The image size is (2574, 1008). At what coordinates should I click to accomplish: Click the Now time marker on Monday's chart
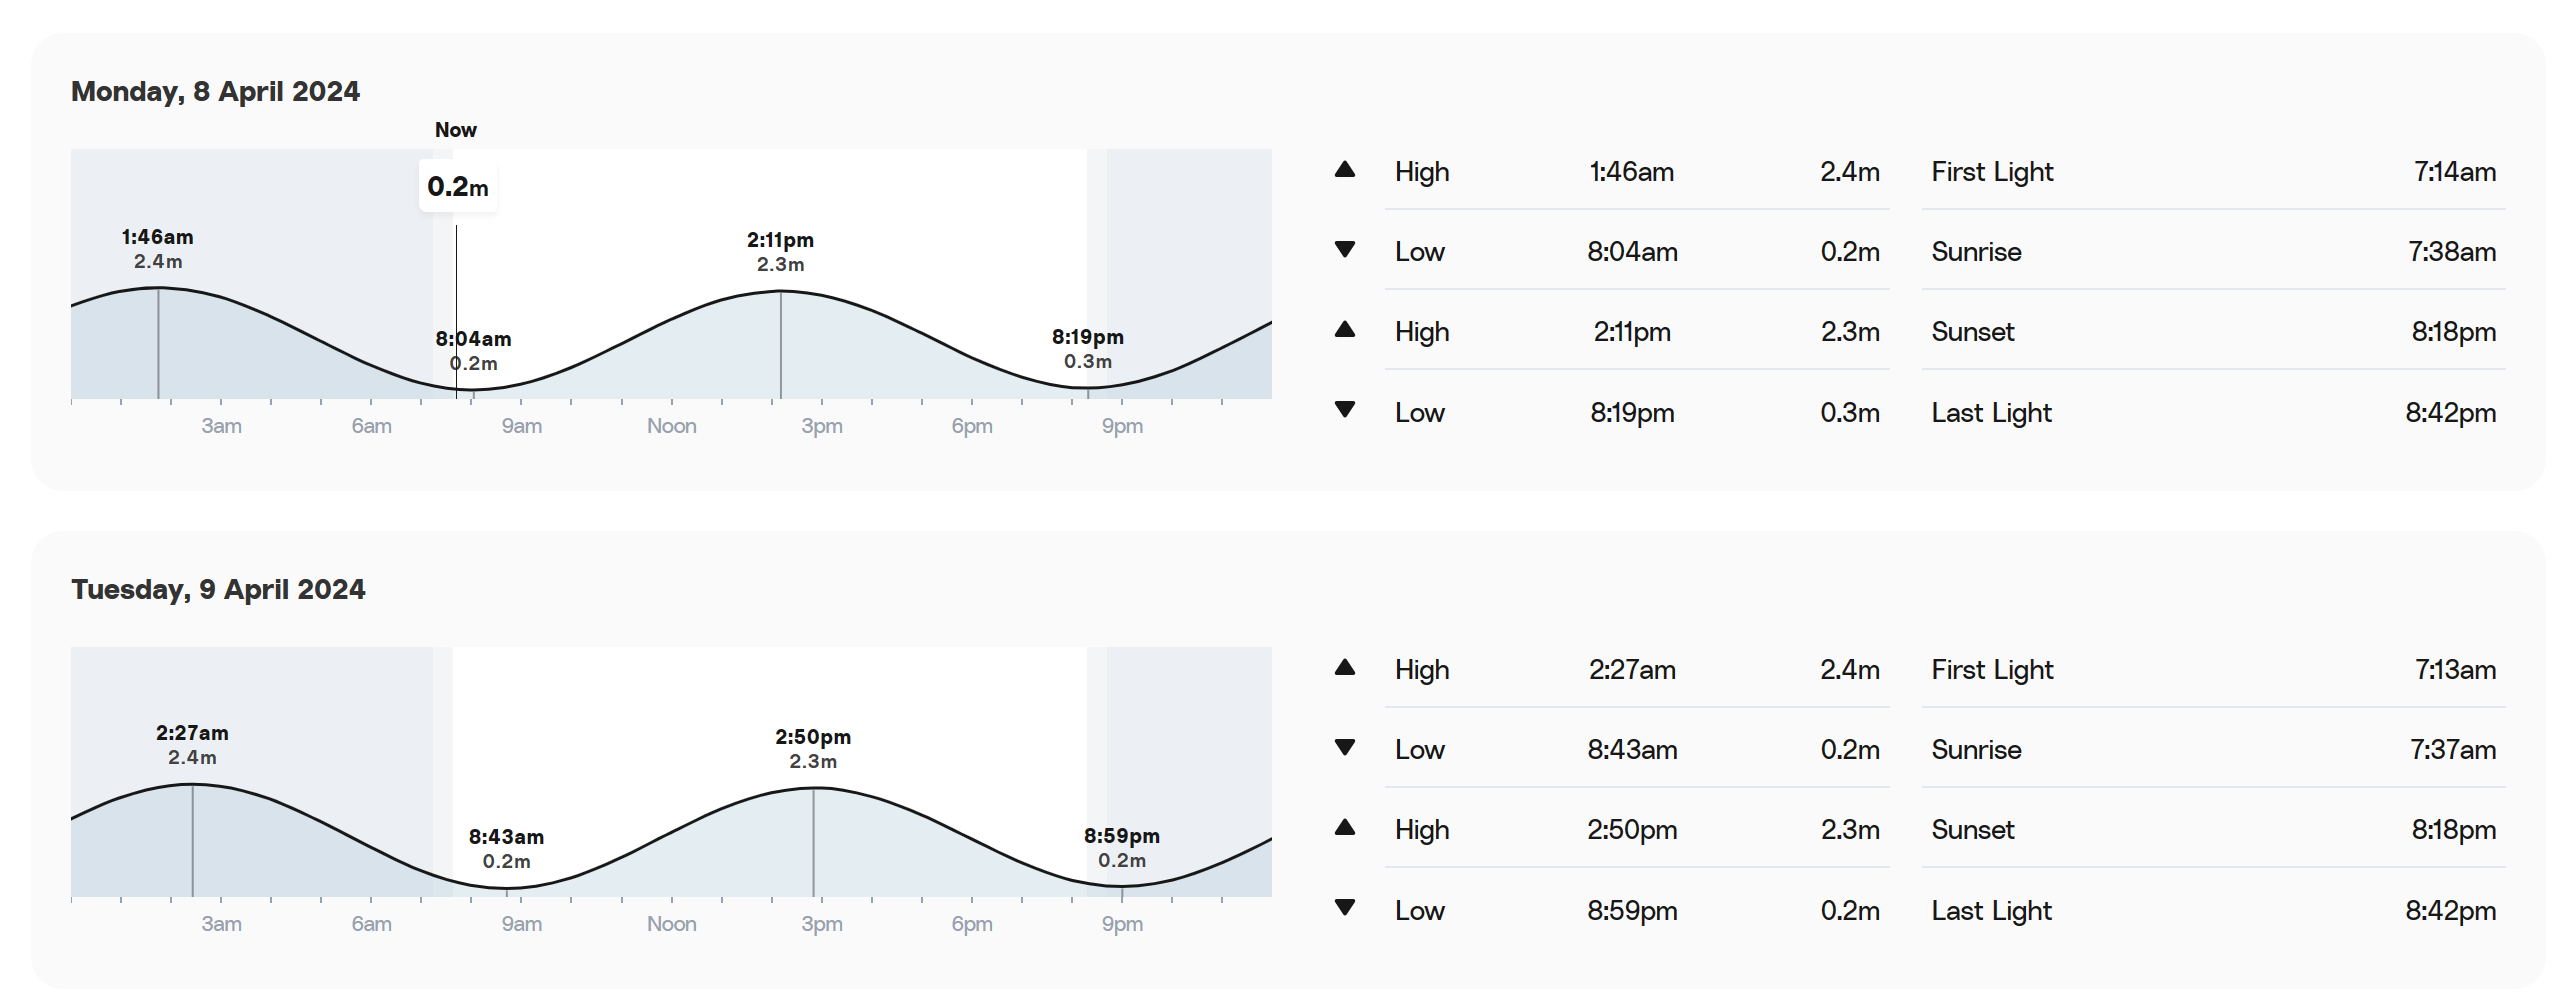tap(456, 130)
